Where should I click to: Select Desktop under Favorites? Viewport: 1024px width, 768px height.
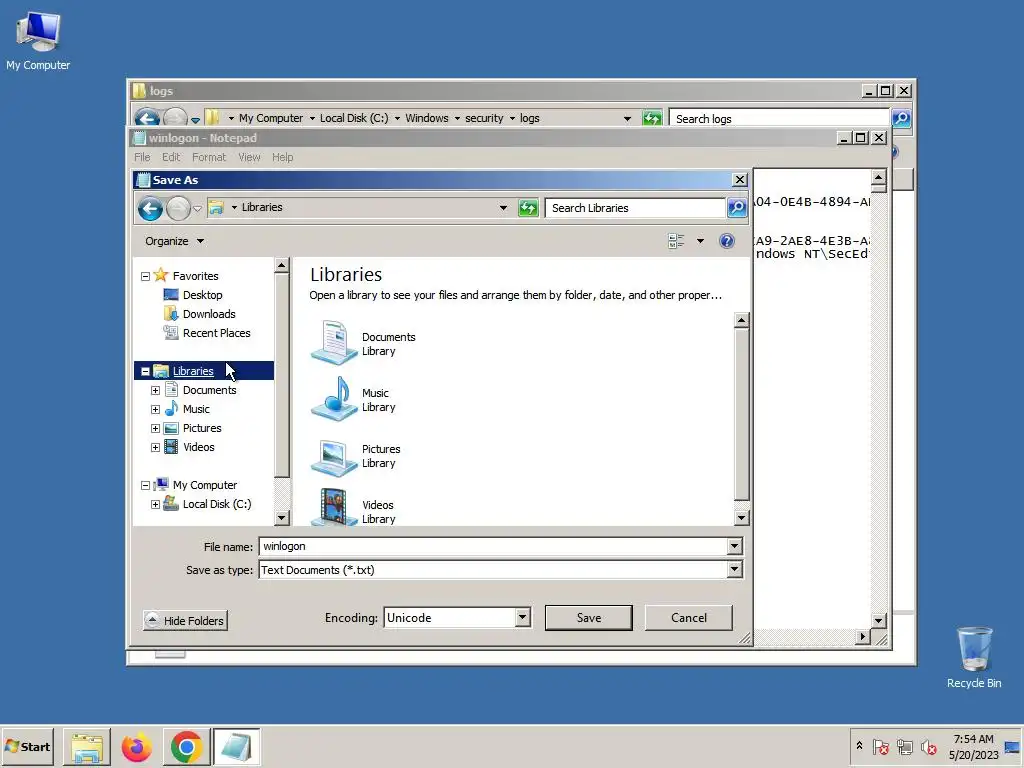click(202, 295)
